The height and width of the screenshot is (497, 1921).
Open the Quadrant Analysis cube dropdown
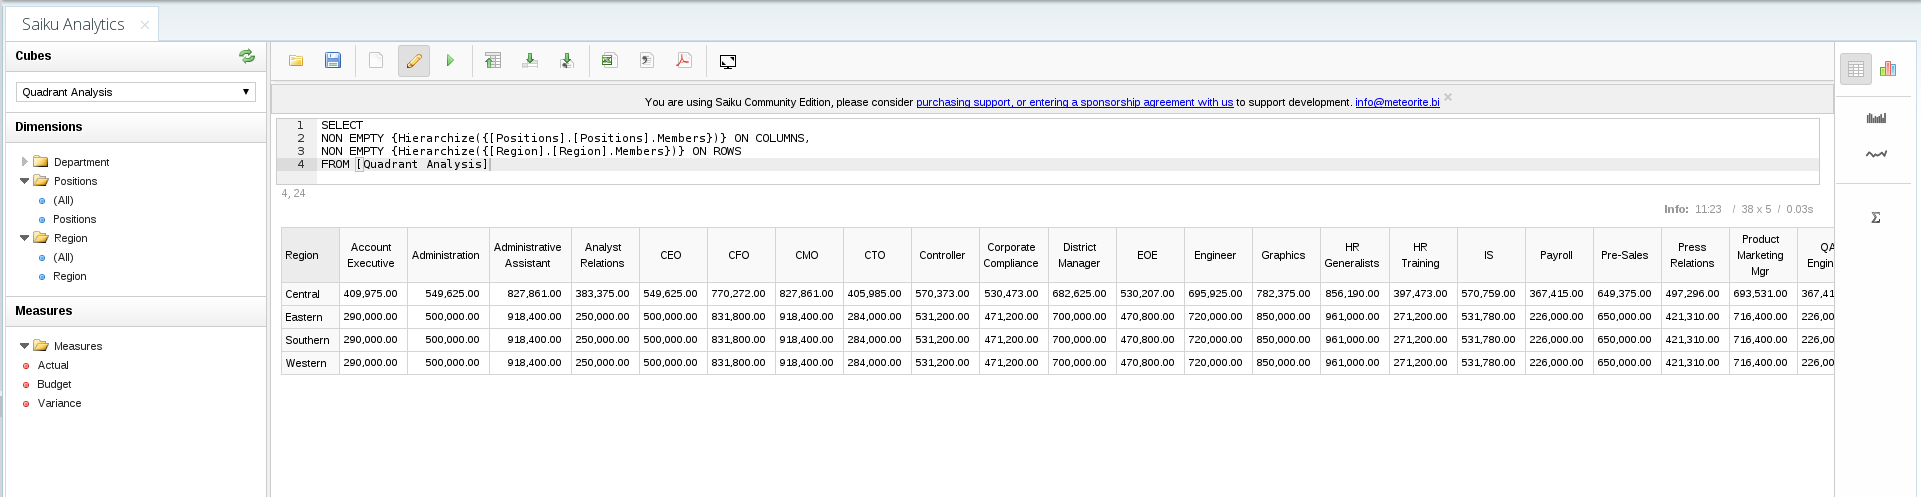pyautogui.click(x=136, y=92)
